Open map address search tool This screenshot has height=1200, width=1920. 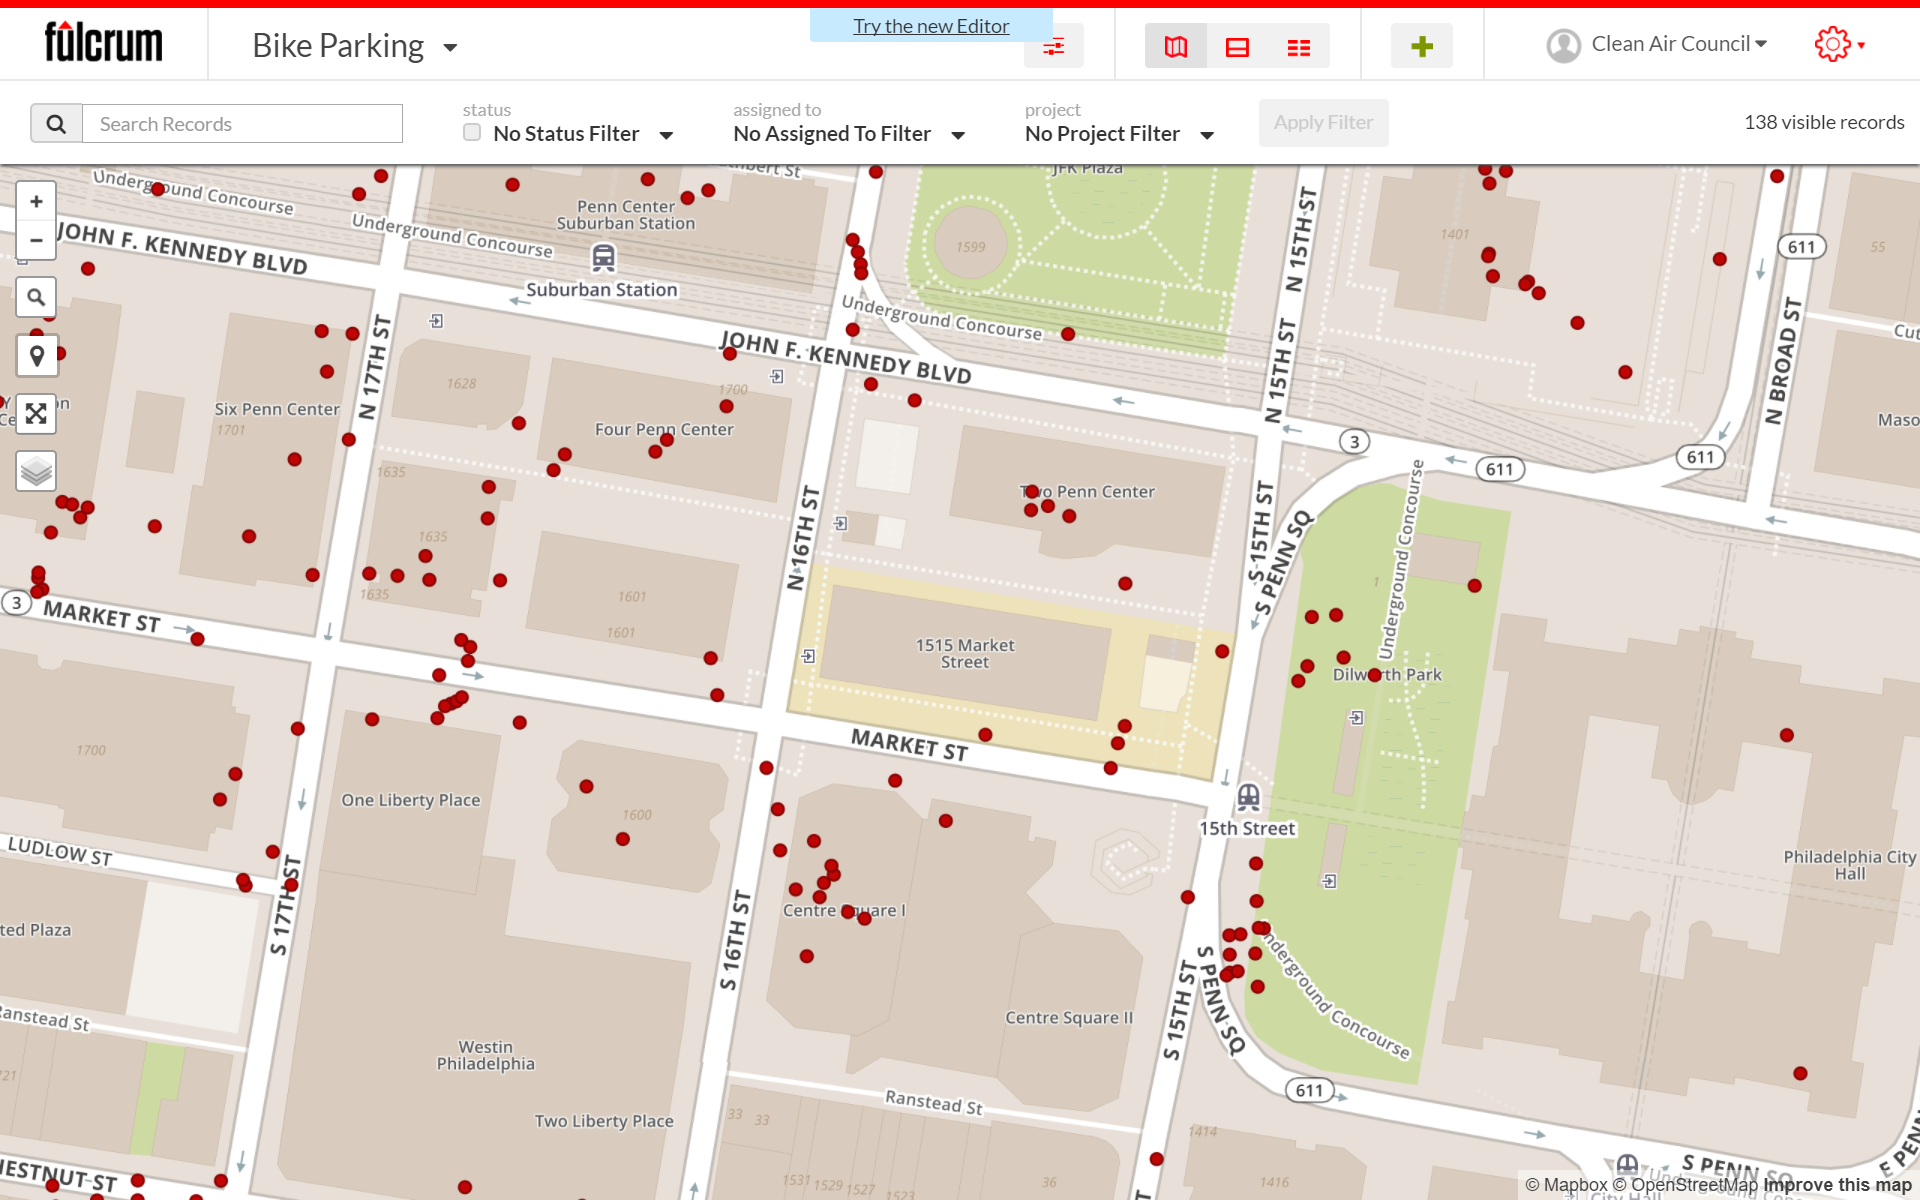point(36,297)
